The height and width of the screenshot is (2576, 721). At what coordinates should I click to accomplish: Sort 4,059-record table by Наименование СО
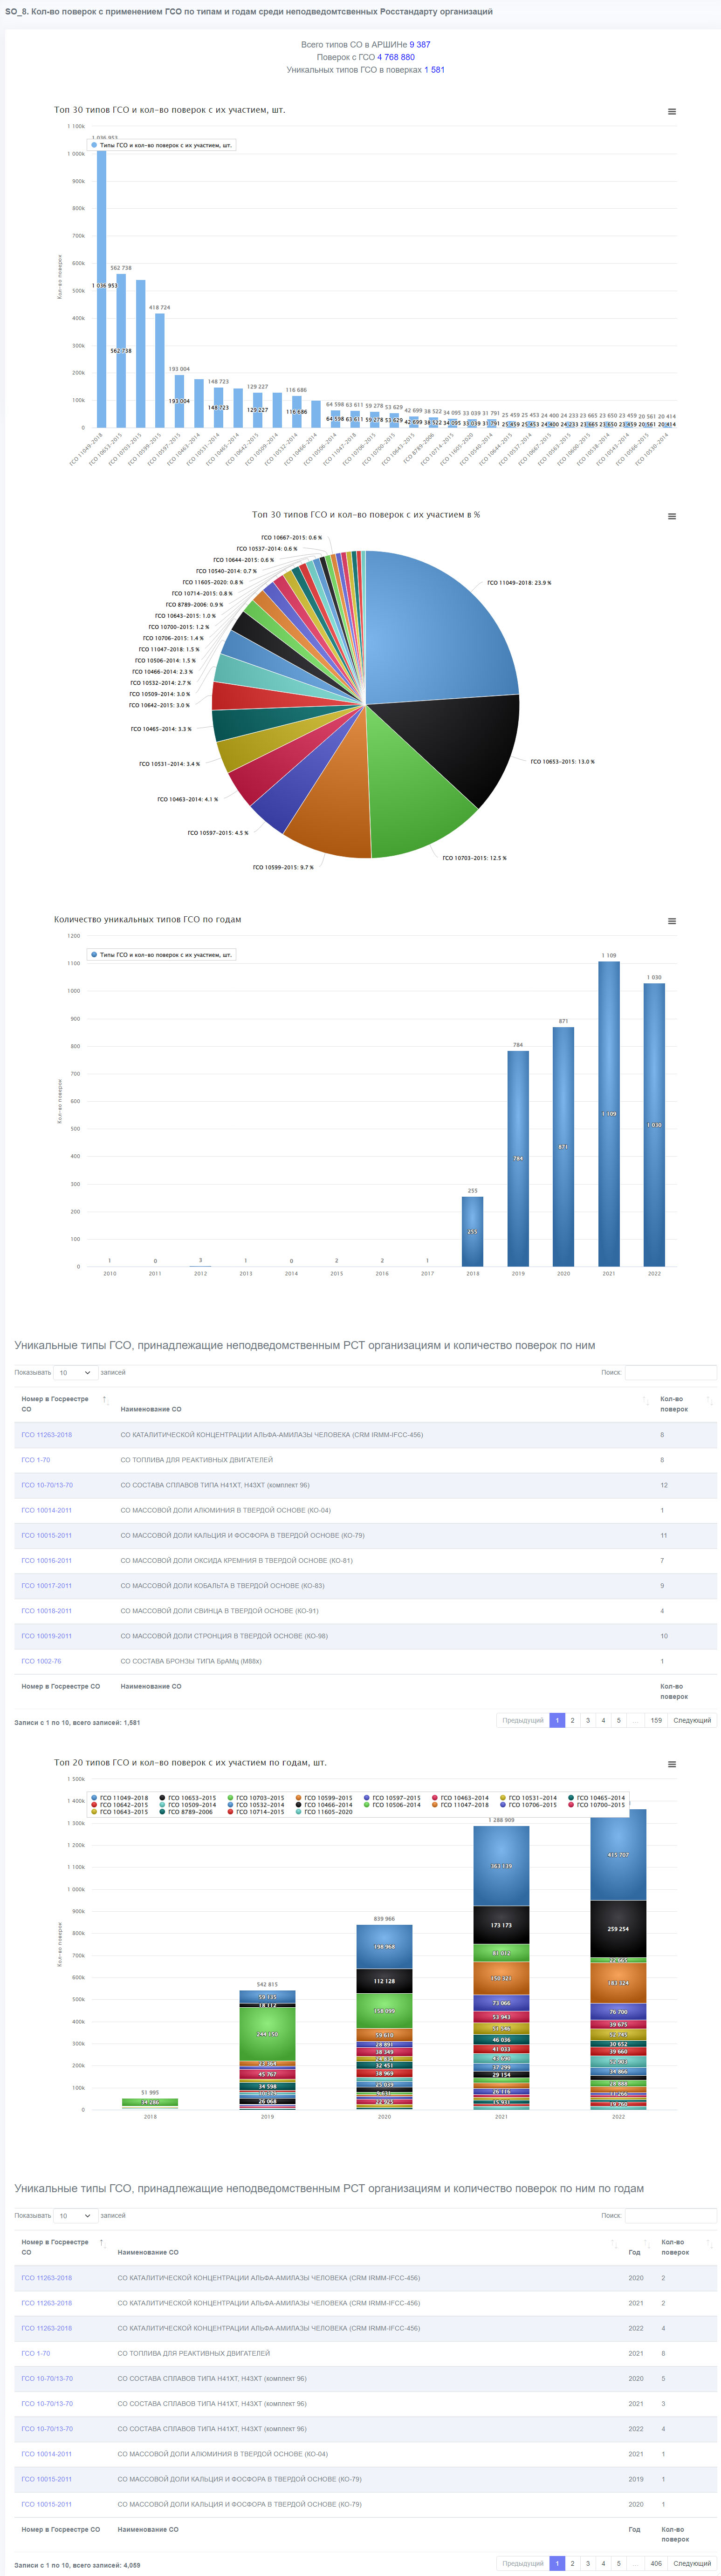click(366, 2247)
